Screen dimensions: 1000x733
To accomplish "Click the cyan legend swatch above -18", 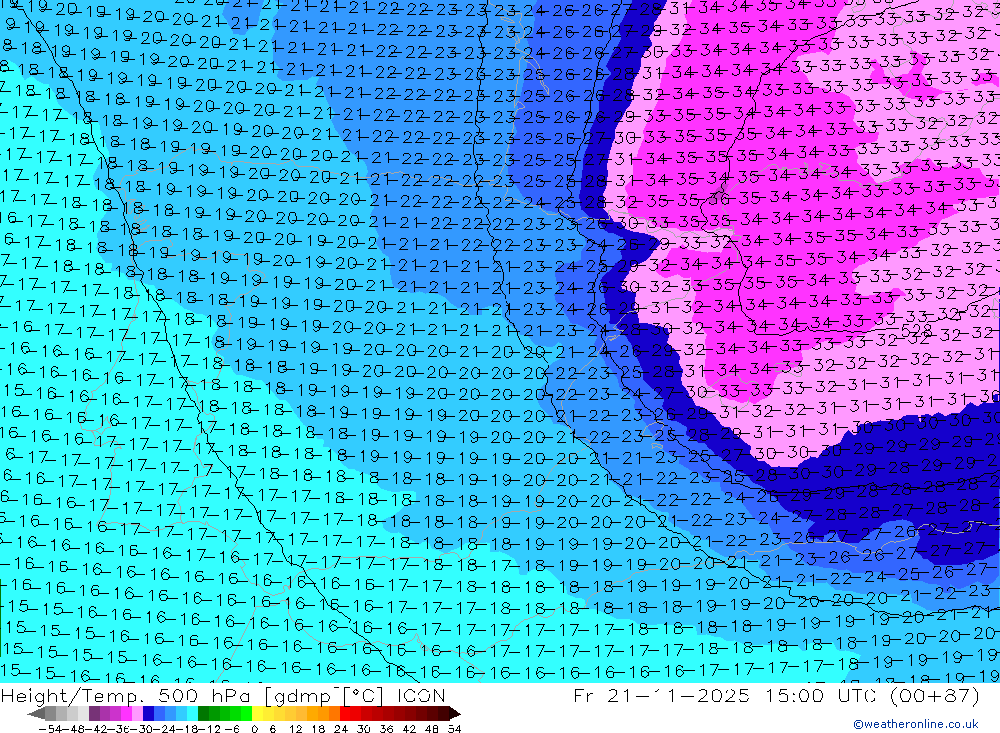I will (192, 713).
